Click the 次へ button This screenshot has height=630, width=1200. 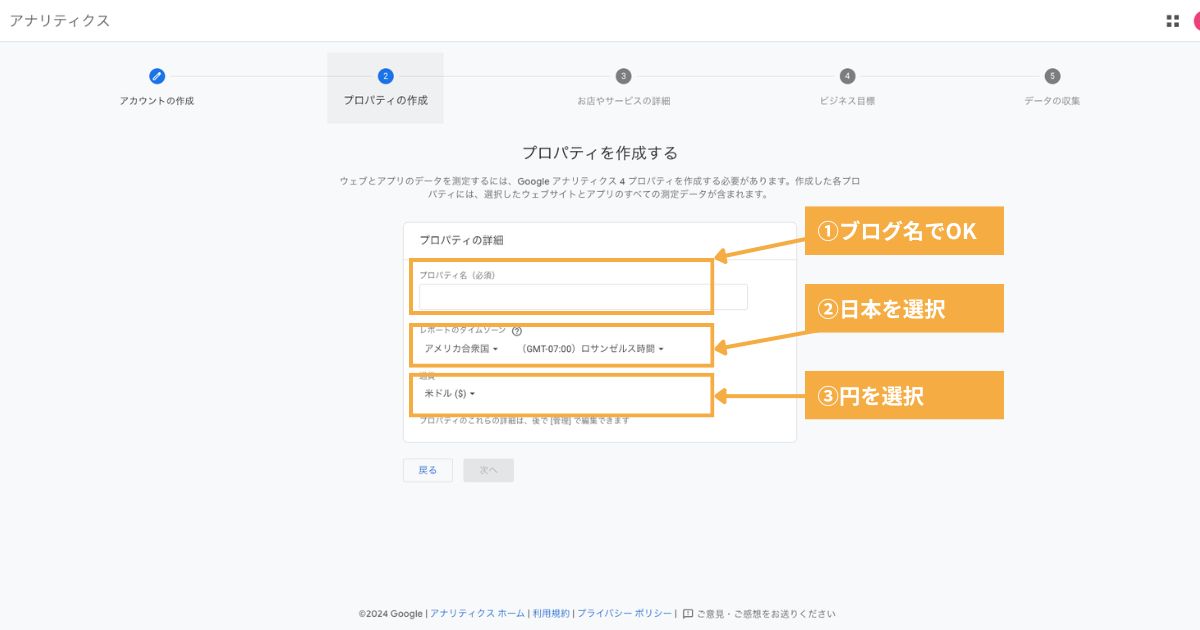point(488,470)
